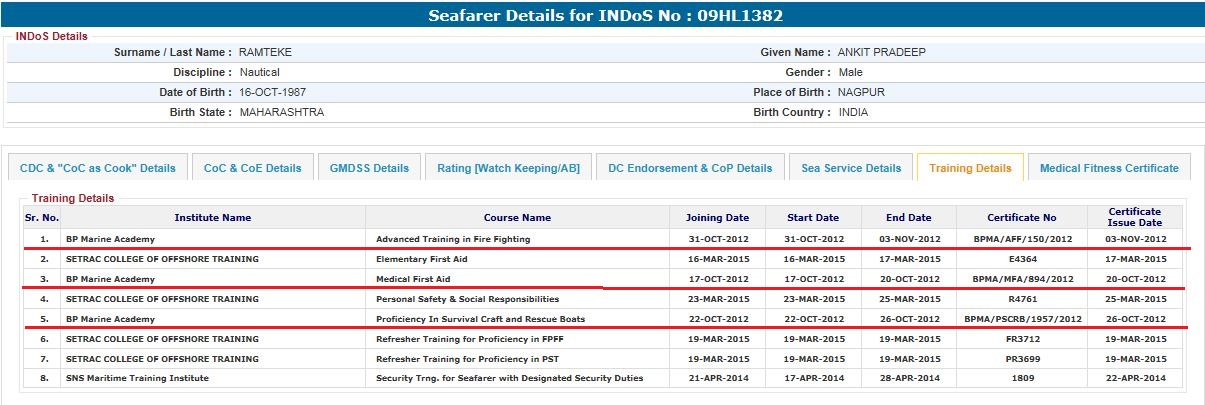
Task: Select Personal Safety & Social Responsibilities course
Action: pyautogui.click(x=467, y=299)
